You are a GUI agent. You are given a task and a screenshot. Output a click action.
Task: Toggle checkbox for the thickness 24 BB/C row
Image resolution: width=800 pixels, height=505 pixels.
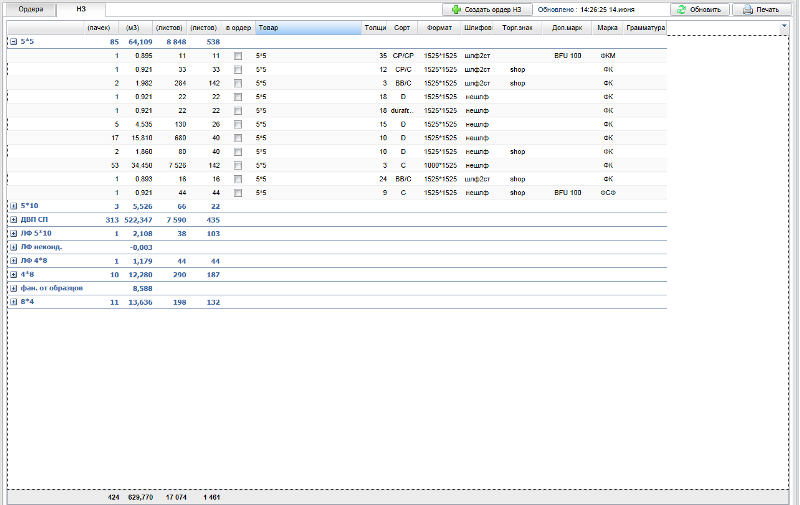click(x=238, y=178)
